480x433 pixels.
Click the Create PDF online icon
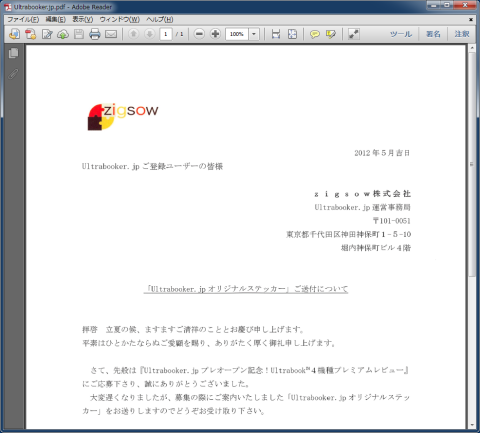[x=14, y=34]
